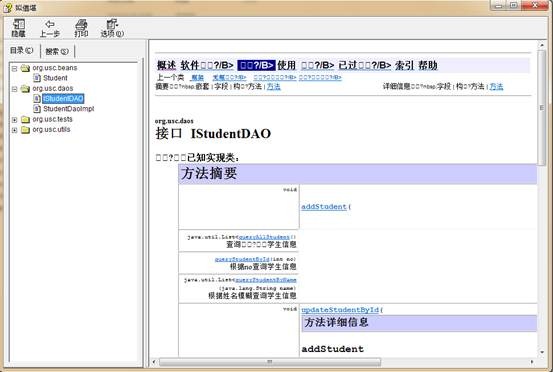Screen dimensions: 553x372
Task: Switch to the 搜索 (Search) tab
Action: (57, 51)
